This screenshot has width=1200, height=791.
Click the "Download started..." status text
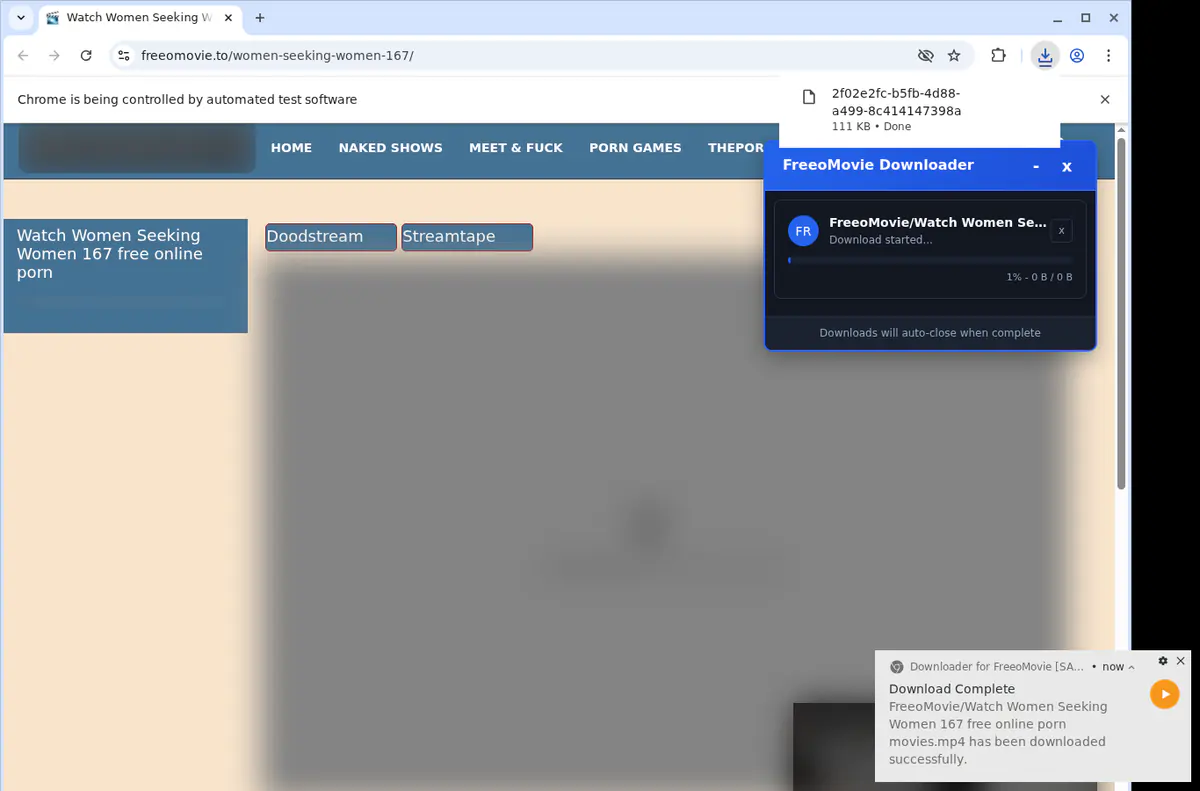point(881,240)
